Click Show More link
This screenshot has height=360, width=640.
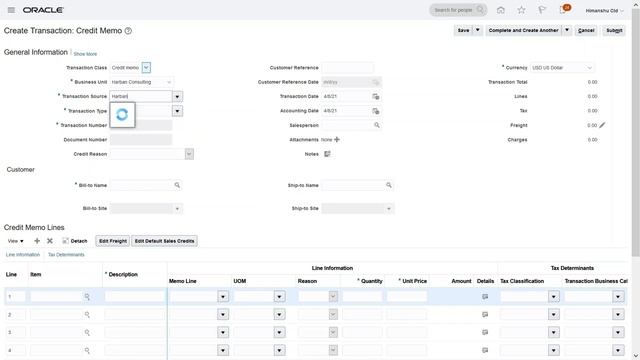click(85, 54)
